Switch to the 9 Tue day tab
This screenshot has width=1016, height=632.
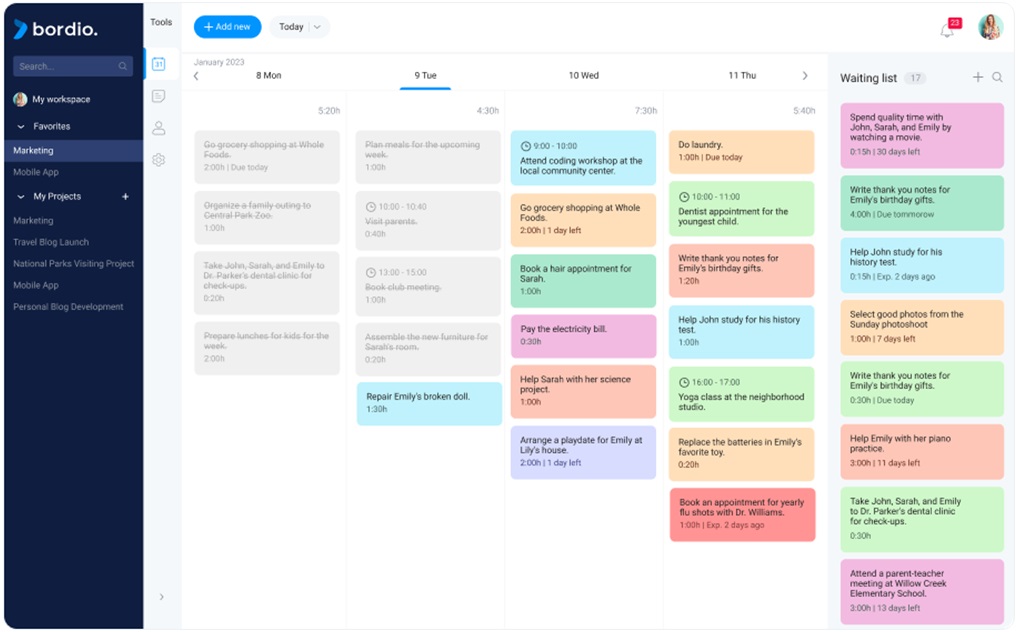tap(423, 75)
